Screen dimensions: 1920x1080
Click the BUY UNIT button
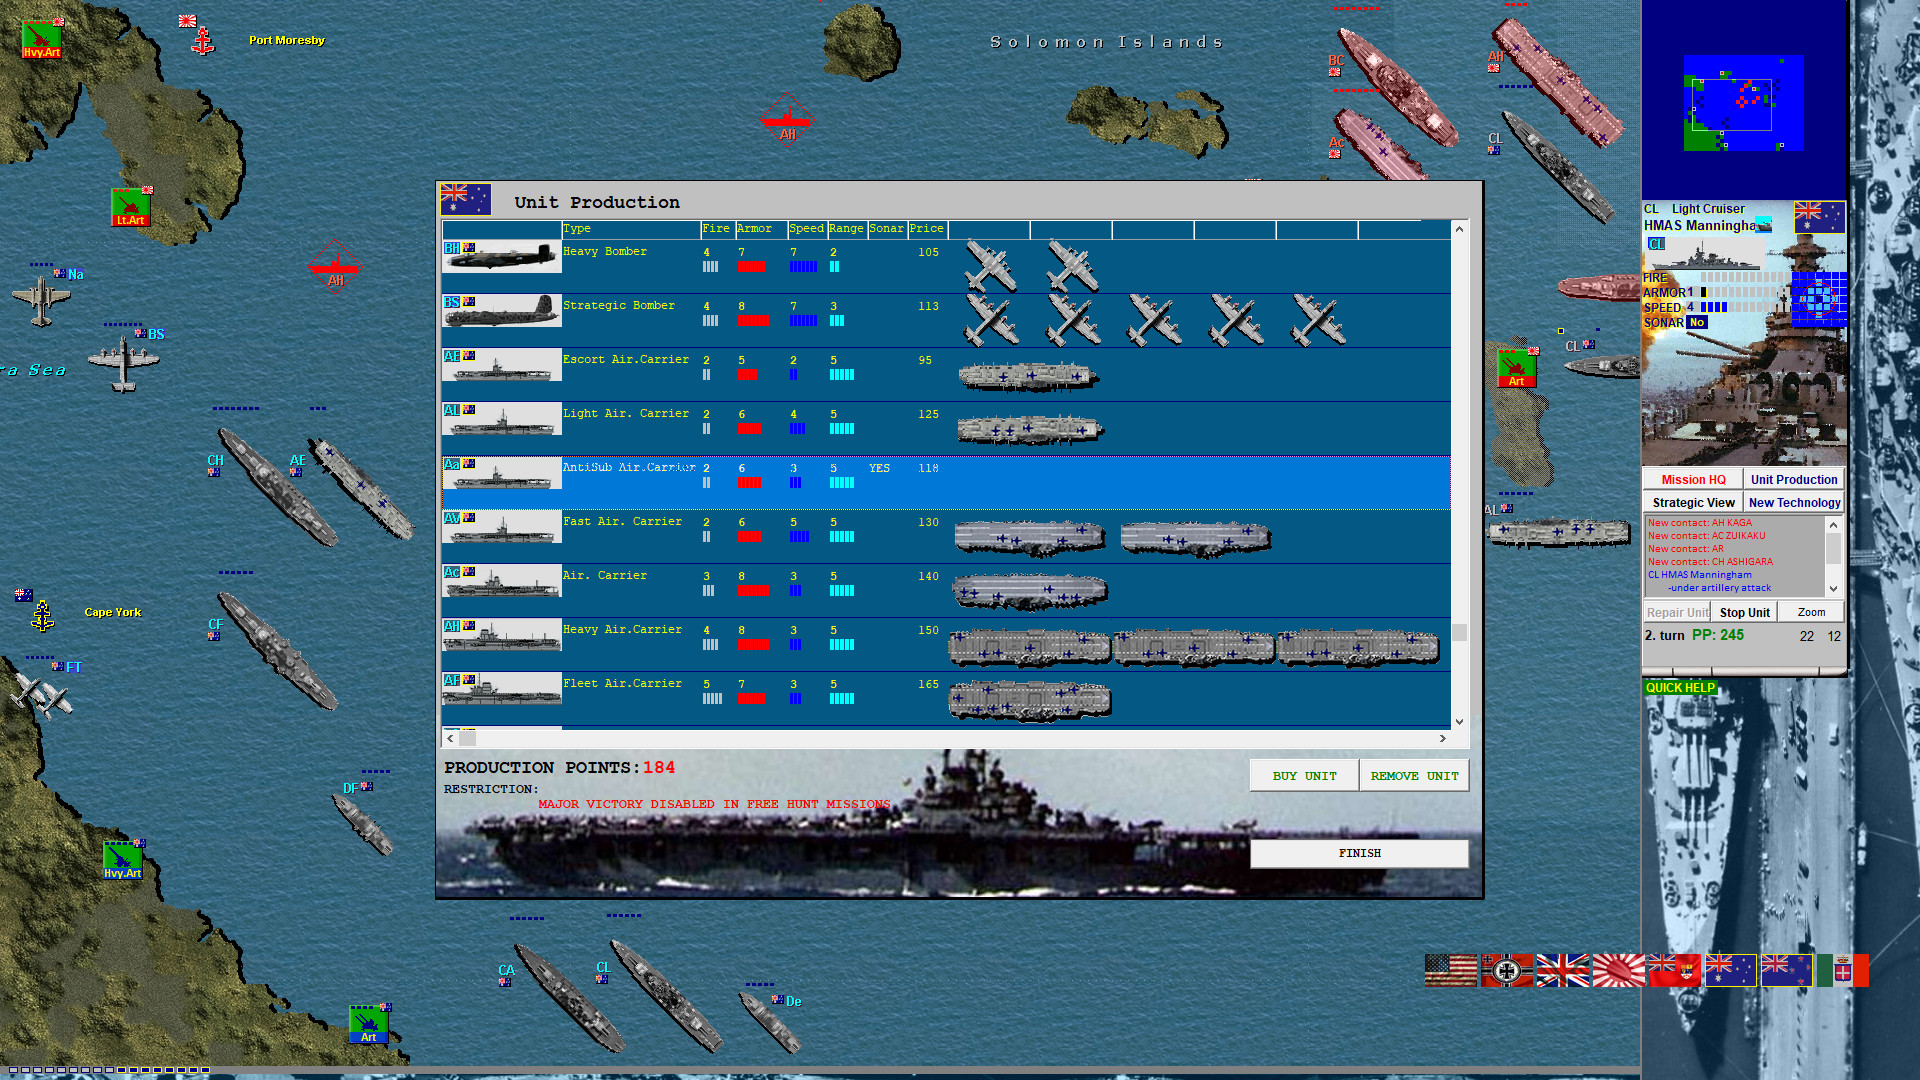tap(1303, 775)
